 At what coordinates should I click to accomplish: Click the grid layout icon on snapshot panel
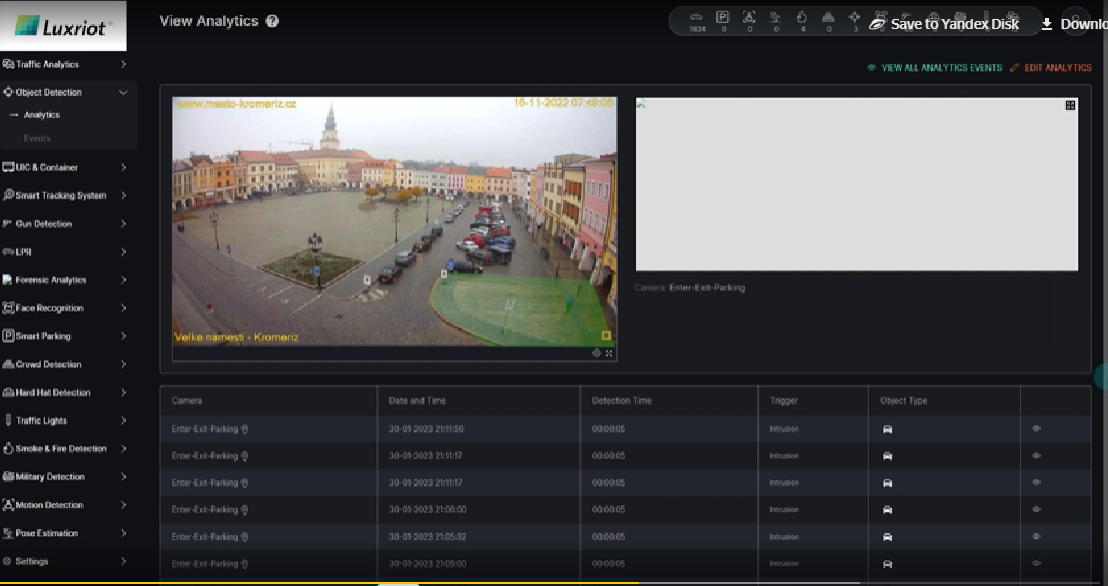click(1070, 105)
